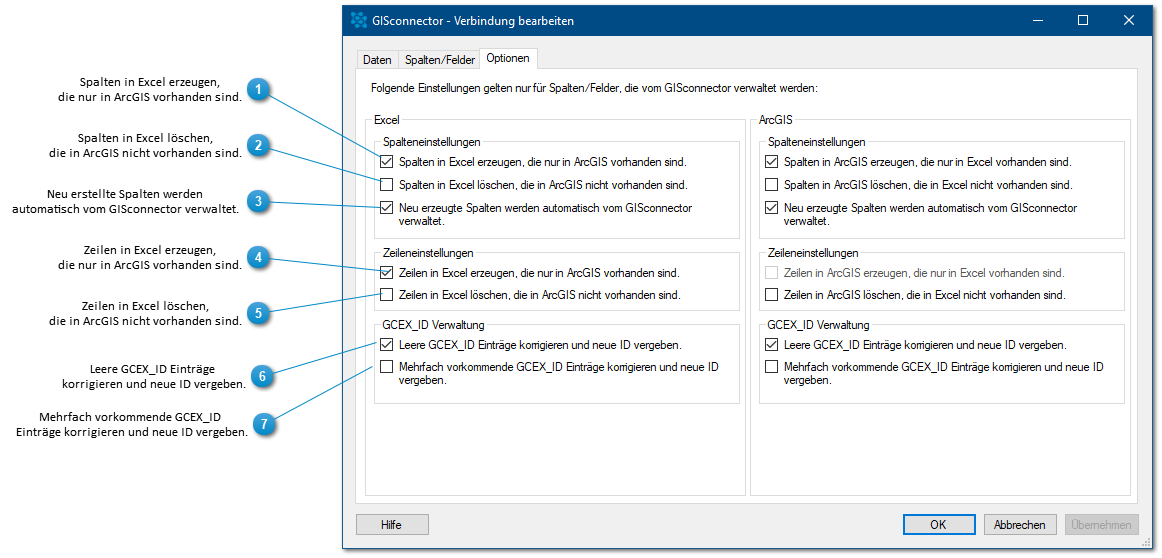Check 'Spalten in ArcGIS löschen' checkbox

771,184
